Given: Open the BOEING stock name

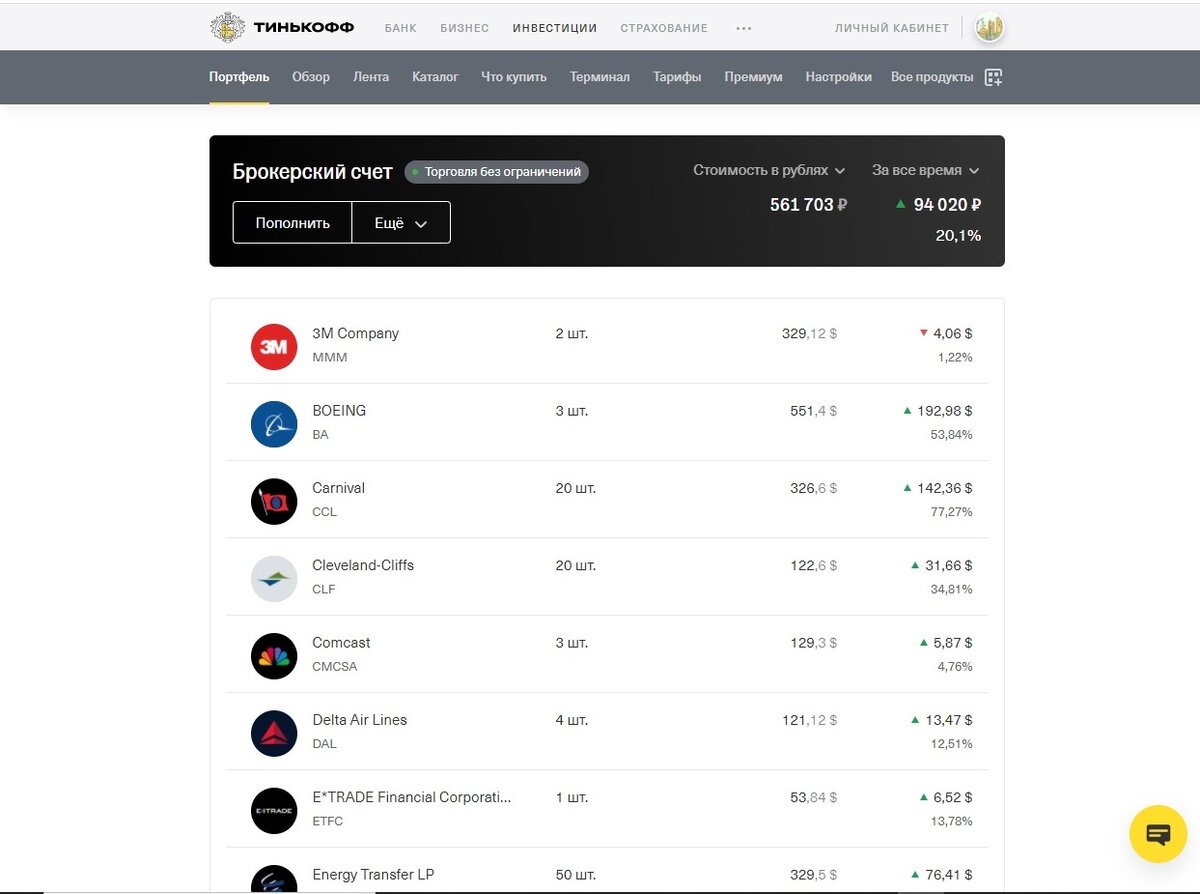Looking at the screenshot, I should coord(339,411).
